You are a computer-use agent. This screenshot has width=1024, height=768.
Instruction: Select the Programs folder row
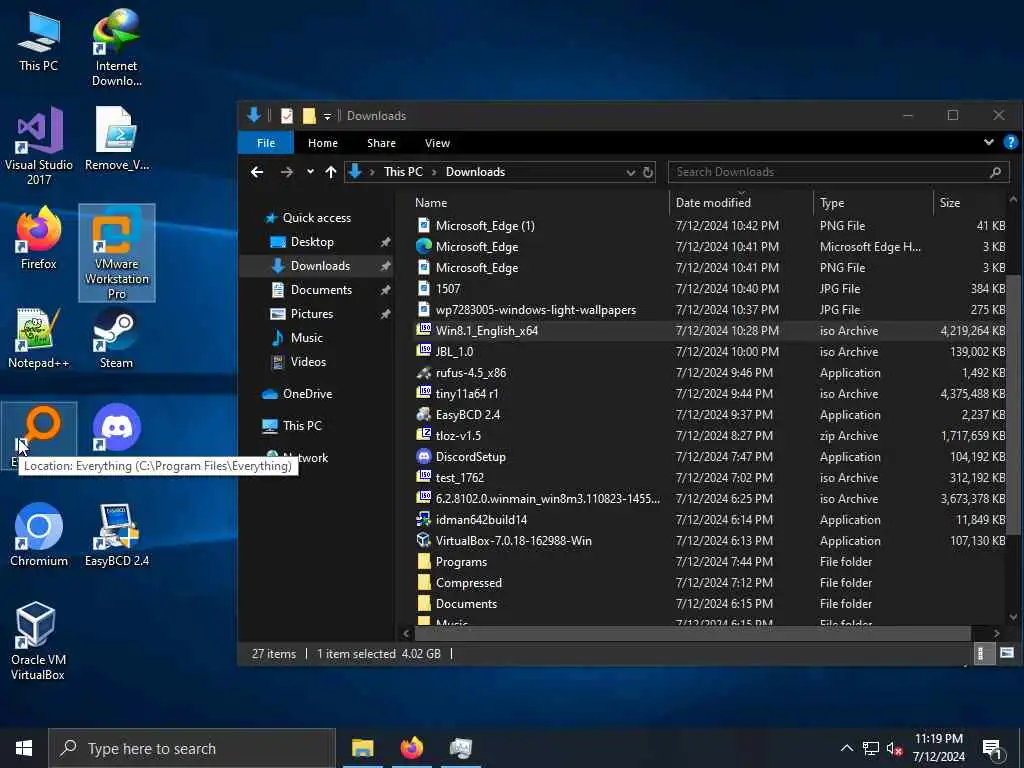710,562
